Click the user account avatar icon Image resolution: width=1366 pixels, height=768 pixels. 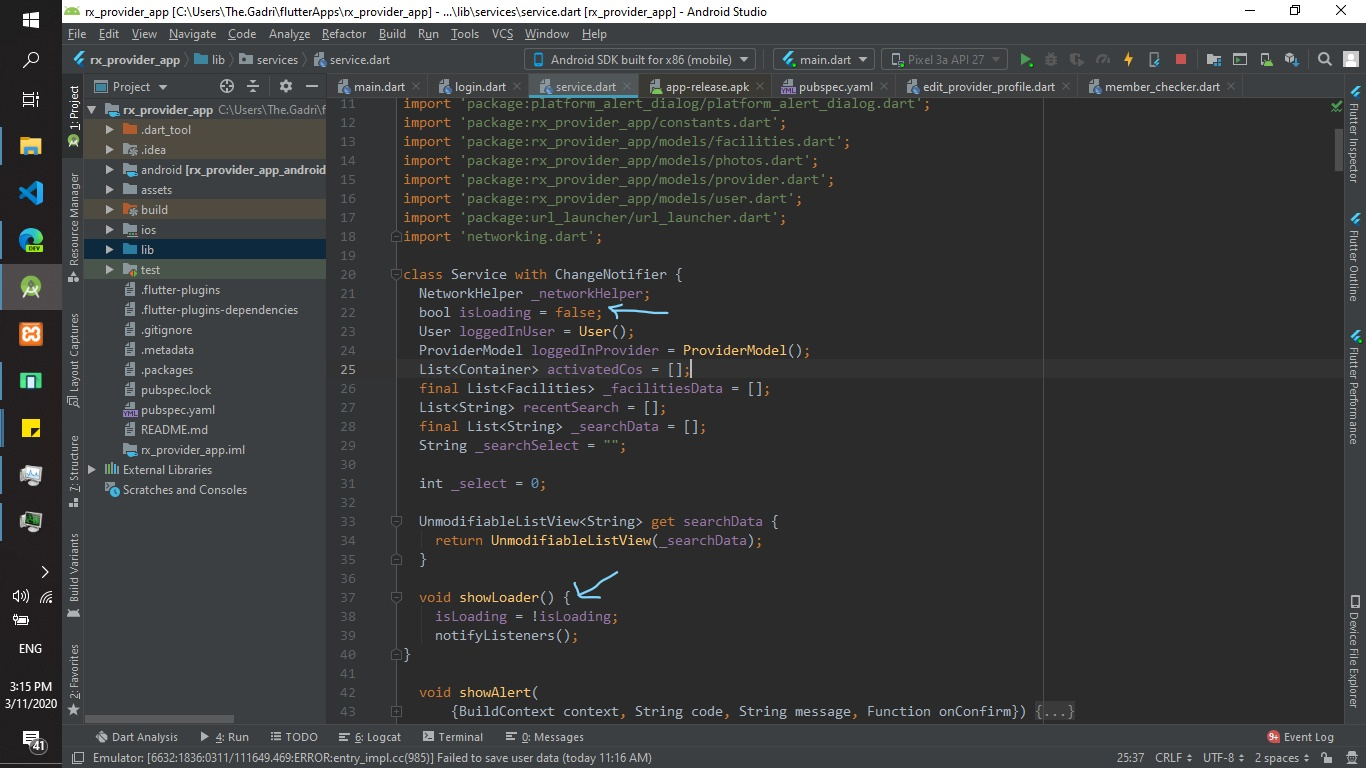point(1351,60)
